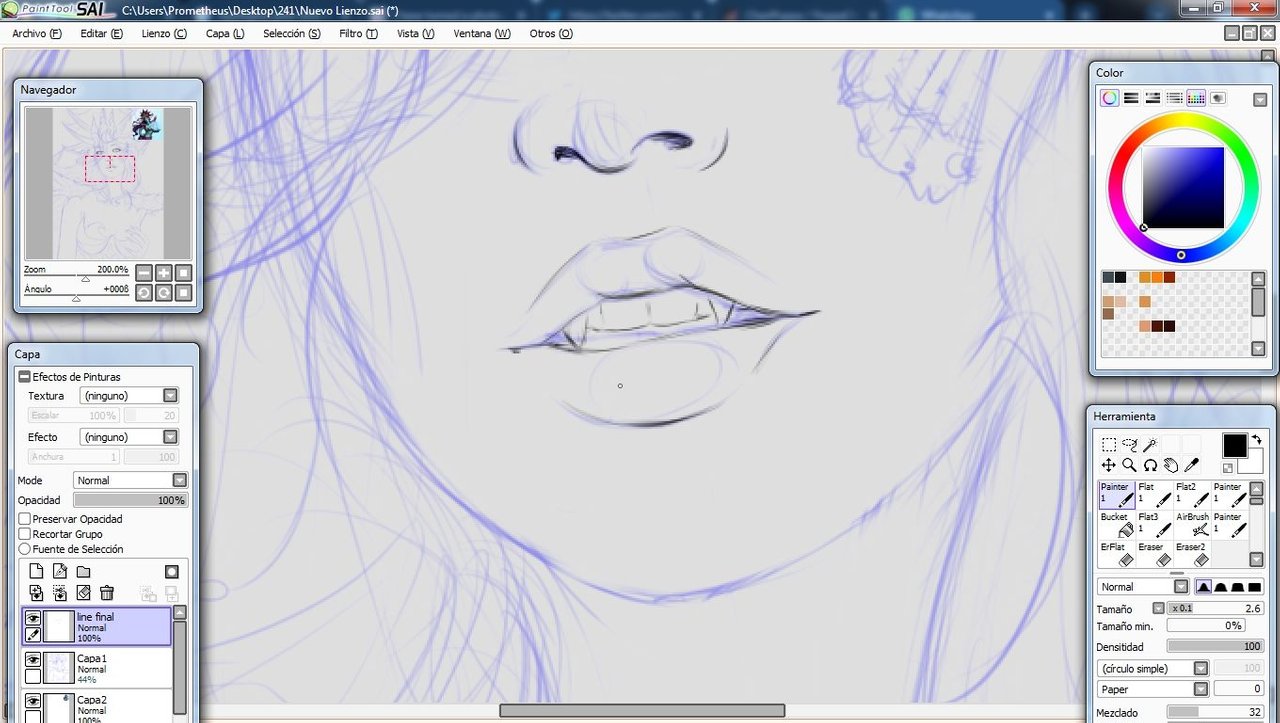Hide the Capa1 layer
This screenshot has height=723, width=1280.
[33, 660]
